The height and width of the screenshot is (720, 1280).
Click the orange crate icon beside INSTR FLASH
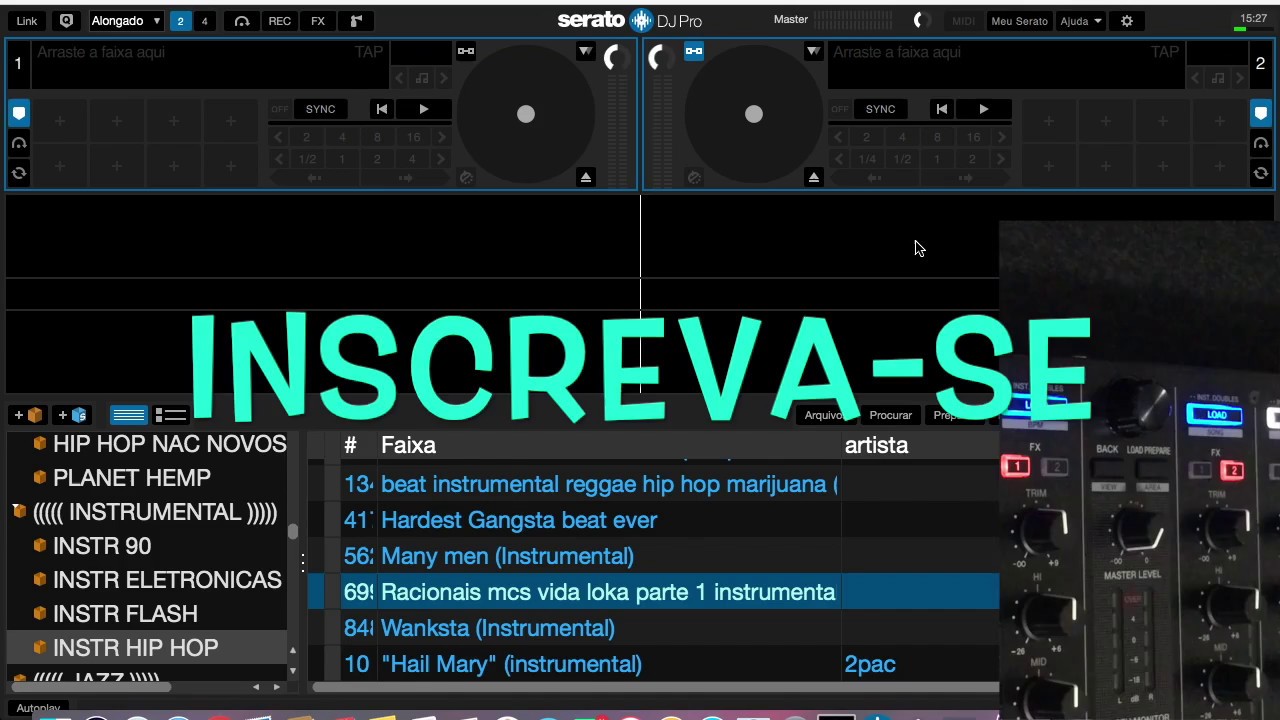[40, 613]
